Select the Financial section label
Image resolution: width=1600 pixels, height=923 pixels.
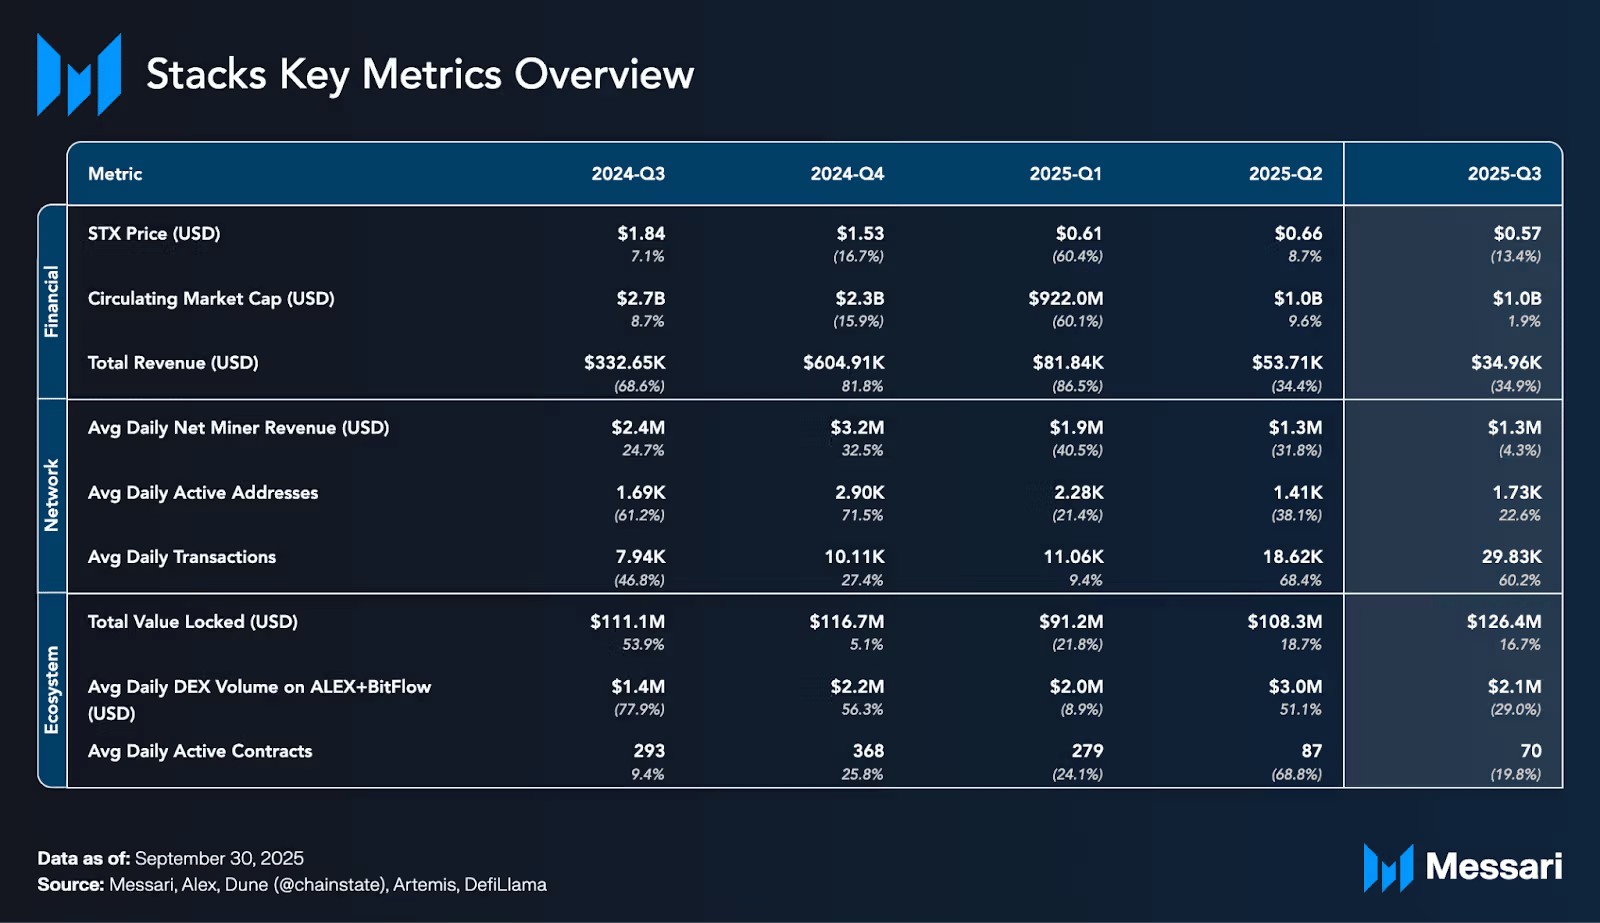52,302
